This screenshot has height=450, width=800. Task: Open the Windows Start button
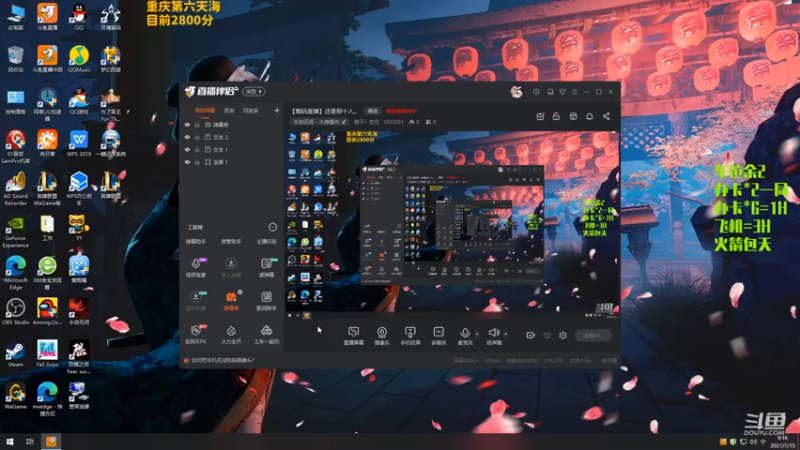coord(9,442)
